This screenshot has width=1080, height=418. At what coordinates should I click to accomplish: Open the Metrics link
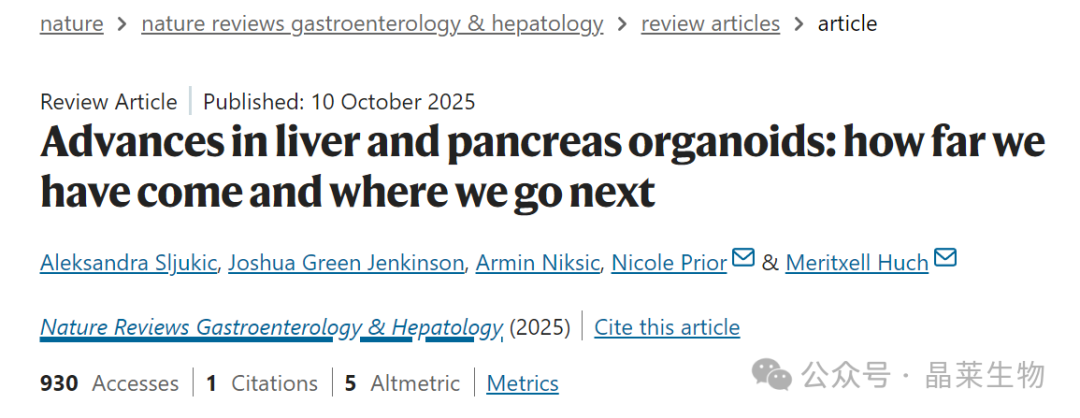[522, 383]
